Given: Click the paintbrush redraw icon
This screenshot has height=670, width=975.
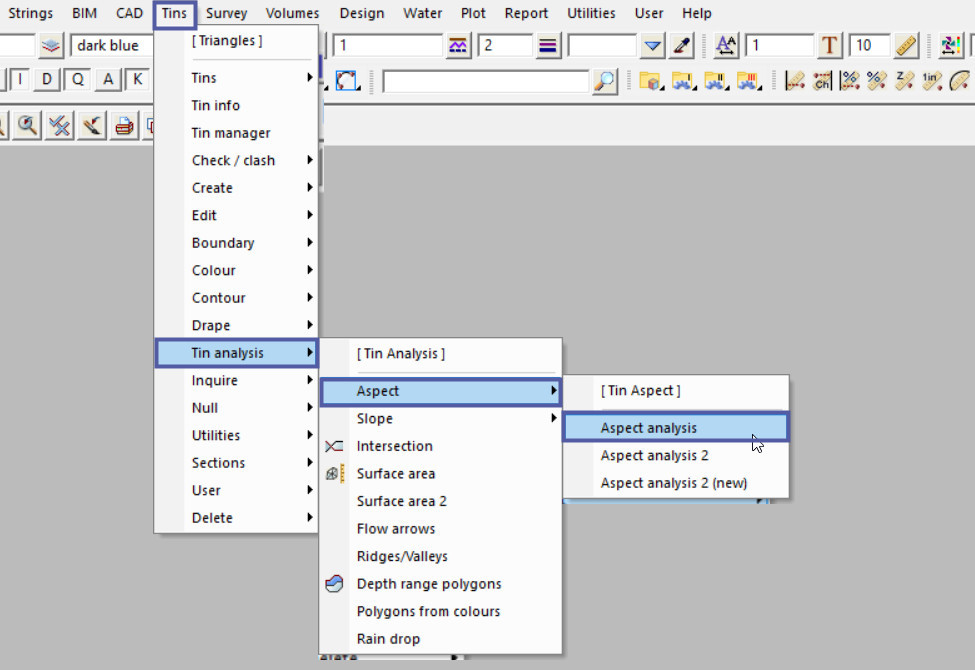Looking at the screenshot, I should click(x=93, y=126).
